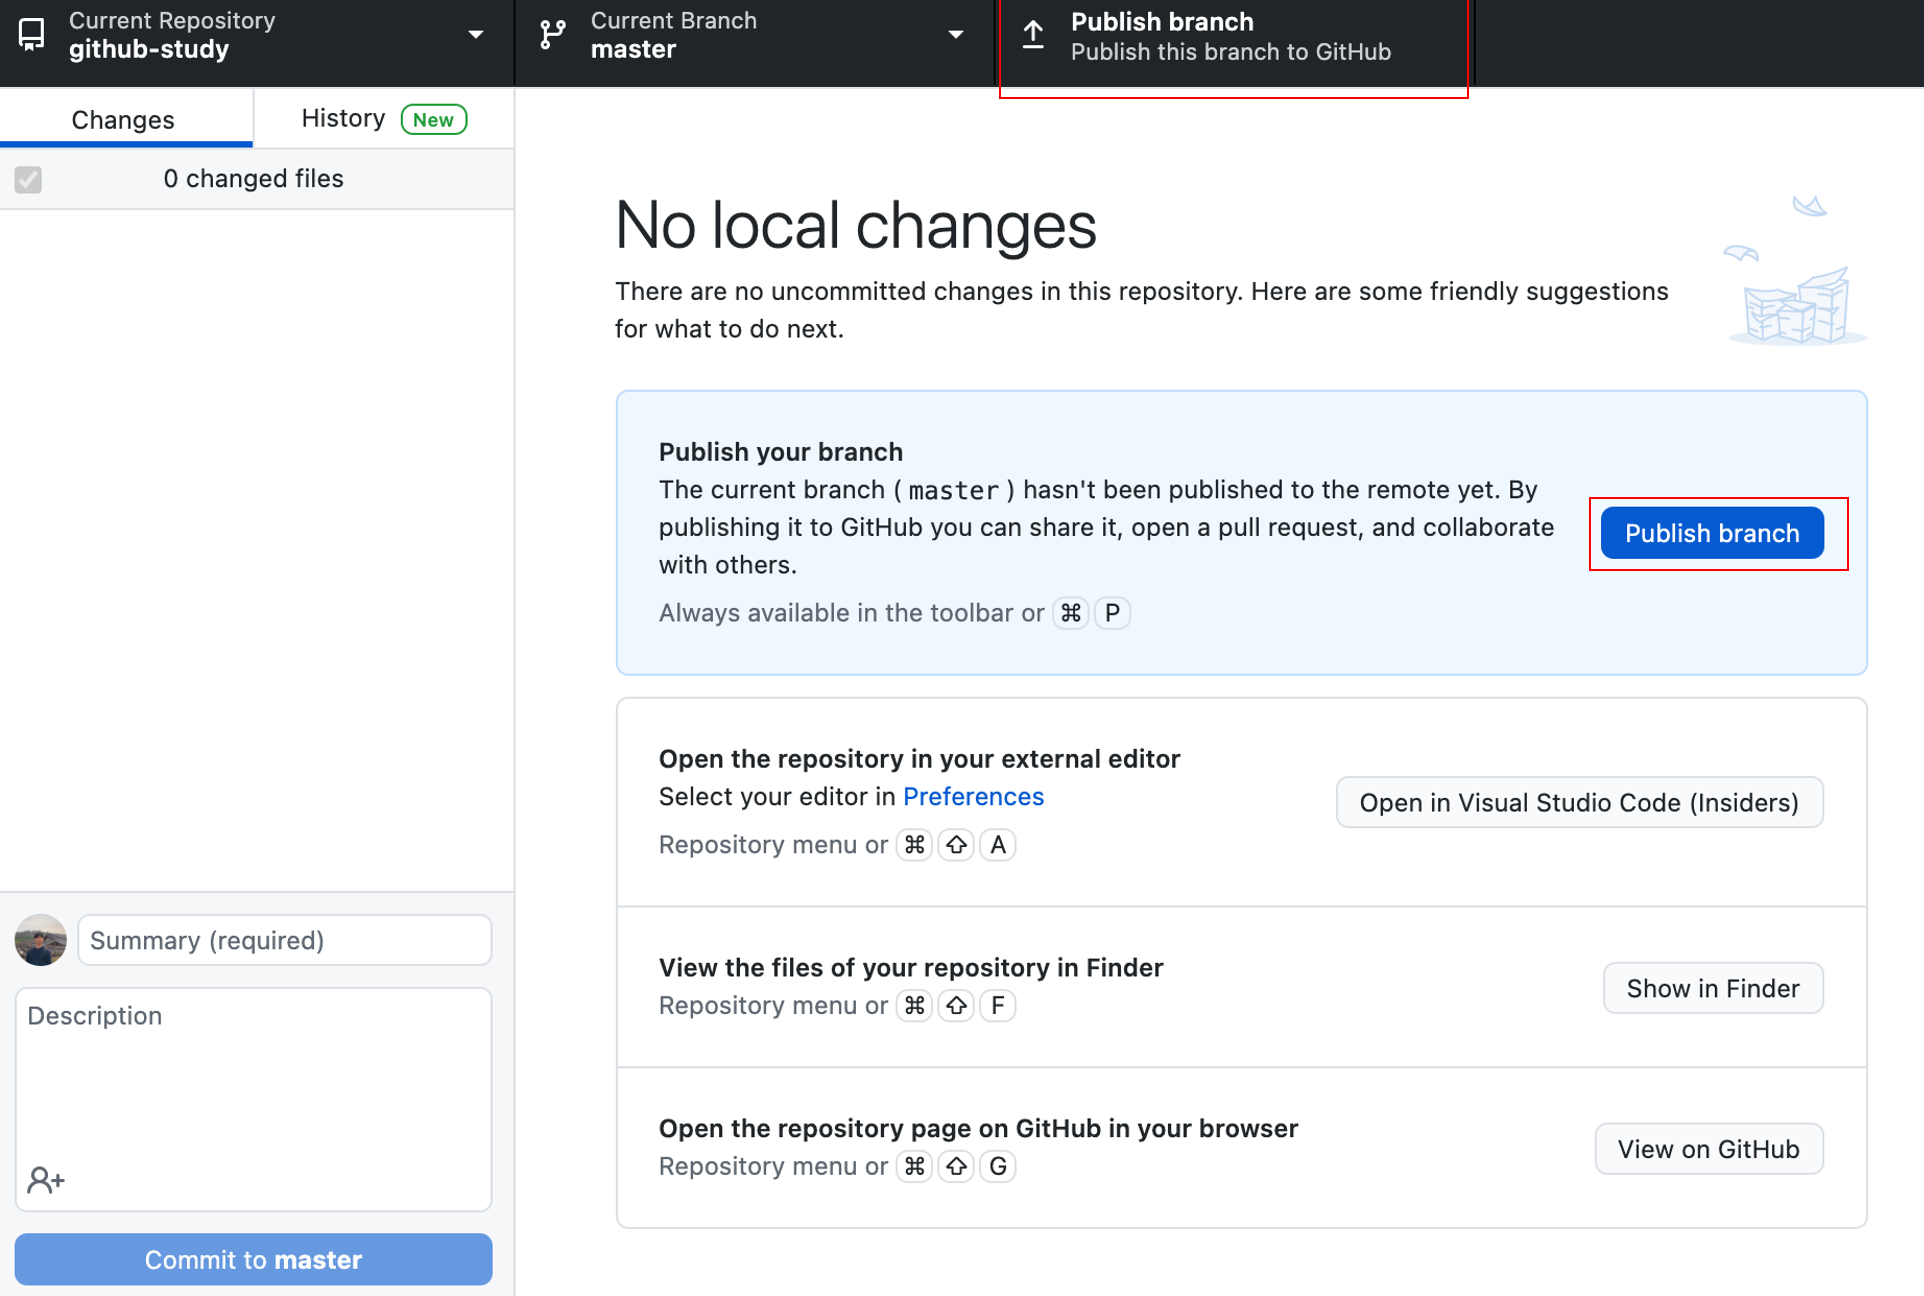This screenshot has height=1296, width=1924.
Task: Click the repository icon beside github-study
Action: coord(32,35)
